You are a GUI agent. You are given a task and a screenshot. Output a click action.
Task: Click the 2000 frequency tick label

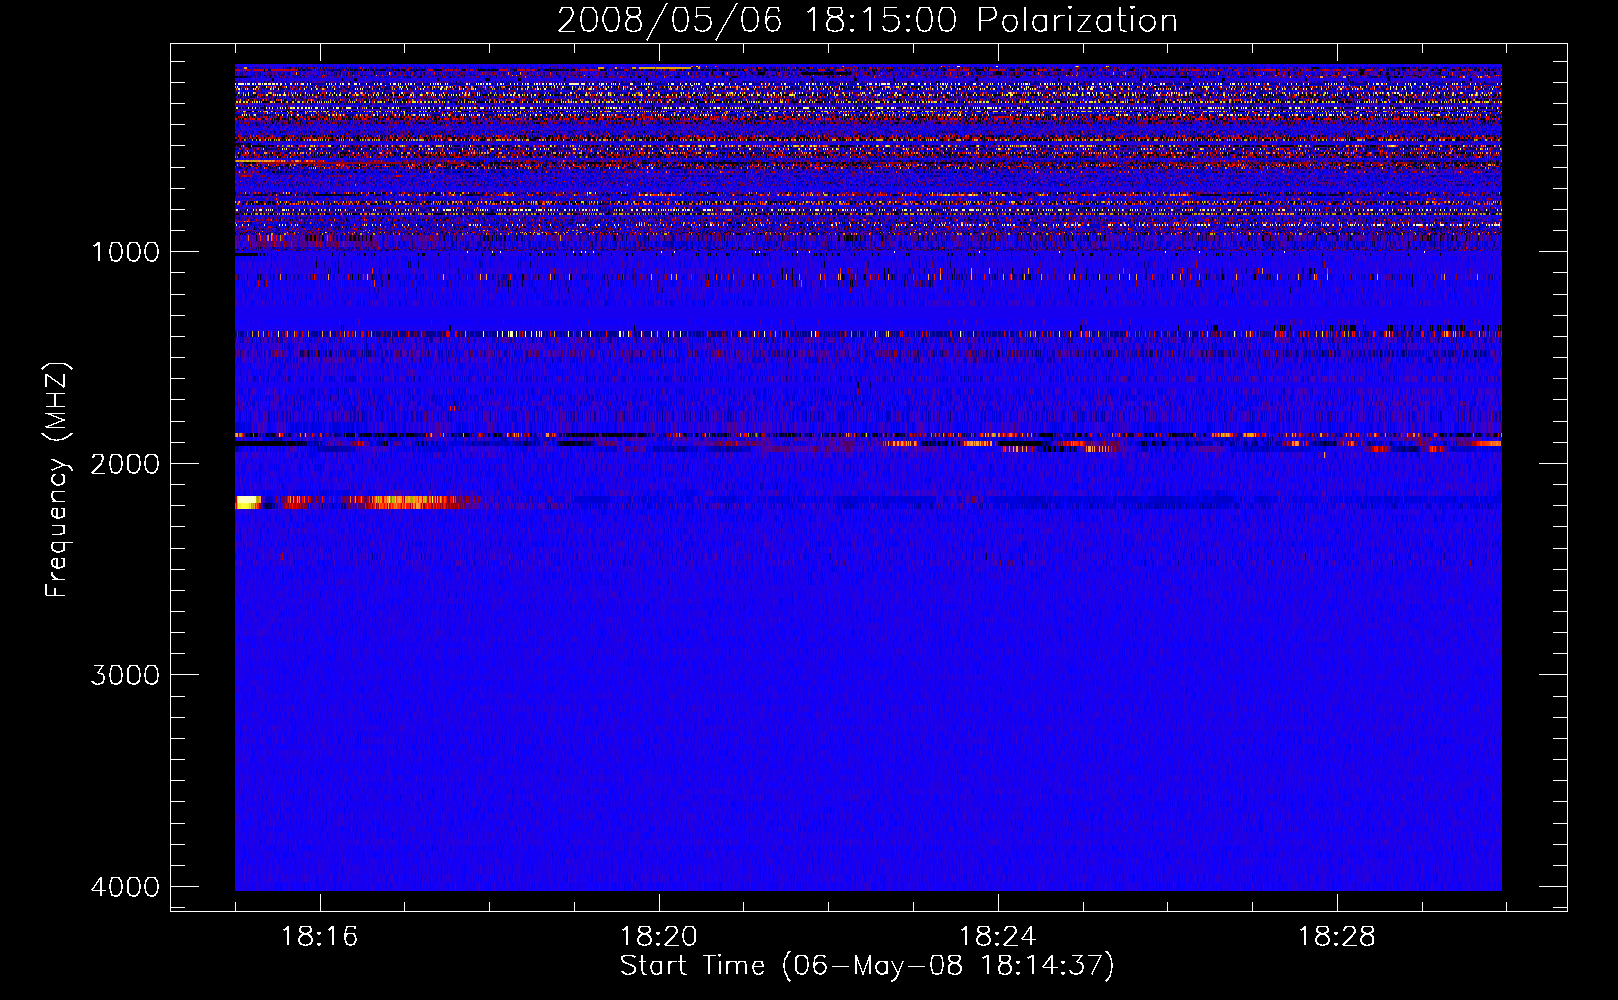tap(125, 463)
